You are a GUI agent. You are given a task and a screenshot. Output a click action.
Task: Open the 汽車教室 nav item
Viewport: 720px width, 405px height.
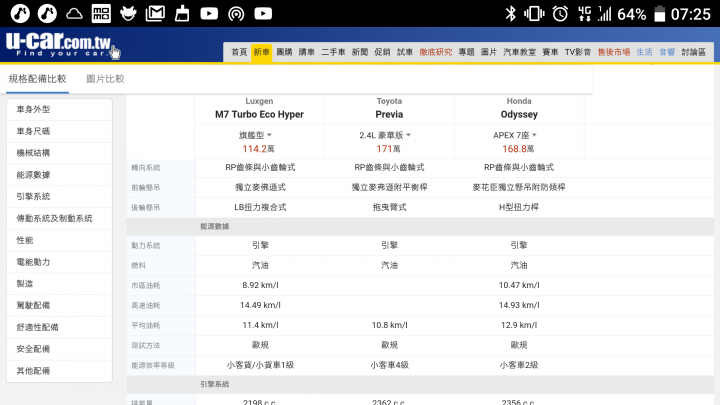click(x=519, y=52)
